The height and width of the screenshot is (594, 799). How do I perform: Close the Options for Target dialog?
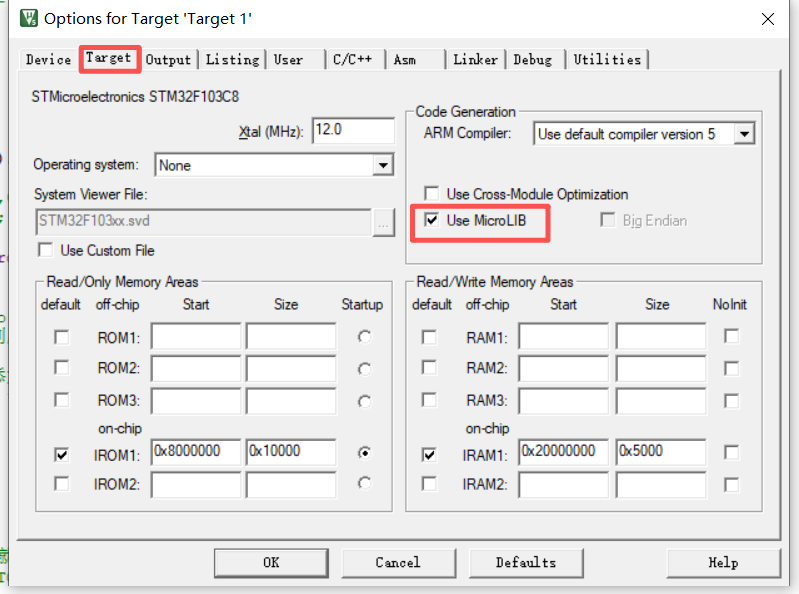point(767,19)
